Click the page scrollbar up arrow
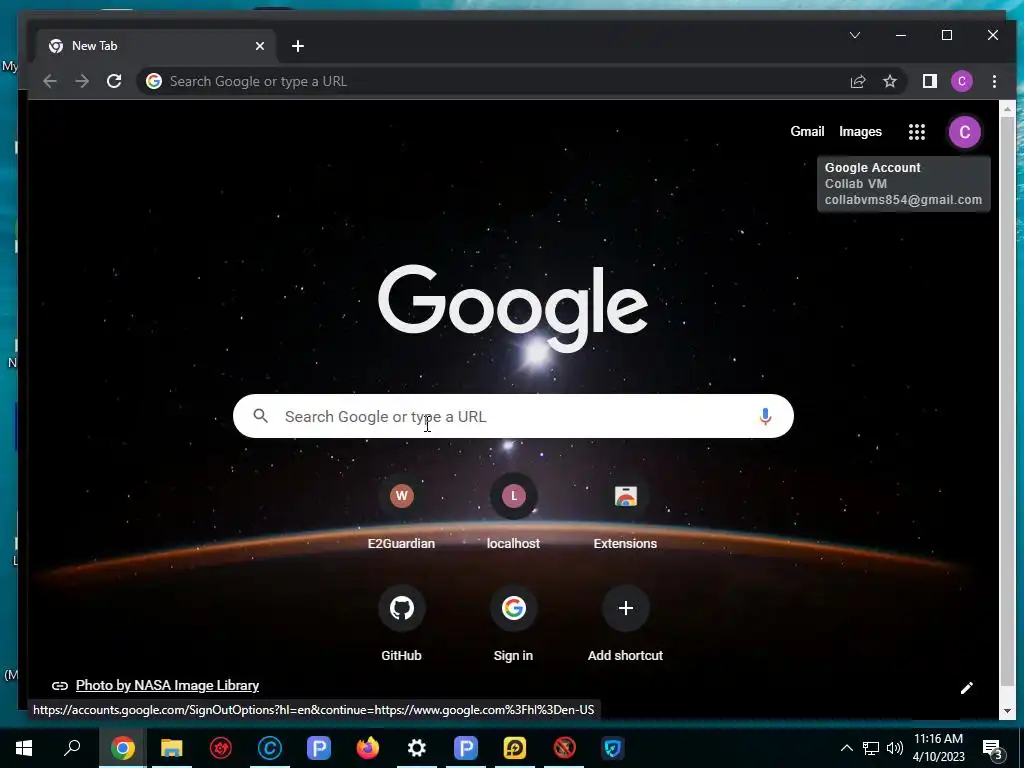The image size is (1024, 768). coord(1007,110)
